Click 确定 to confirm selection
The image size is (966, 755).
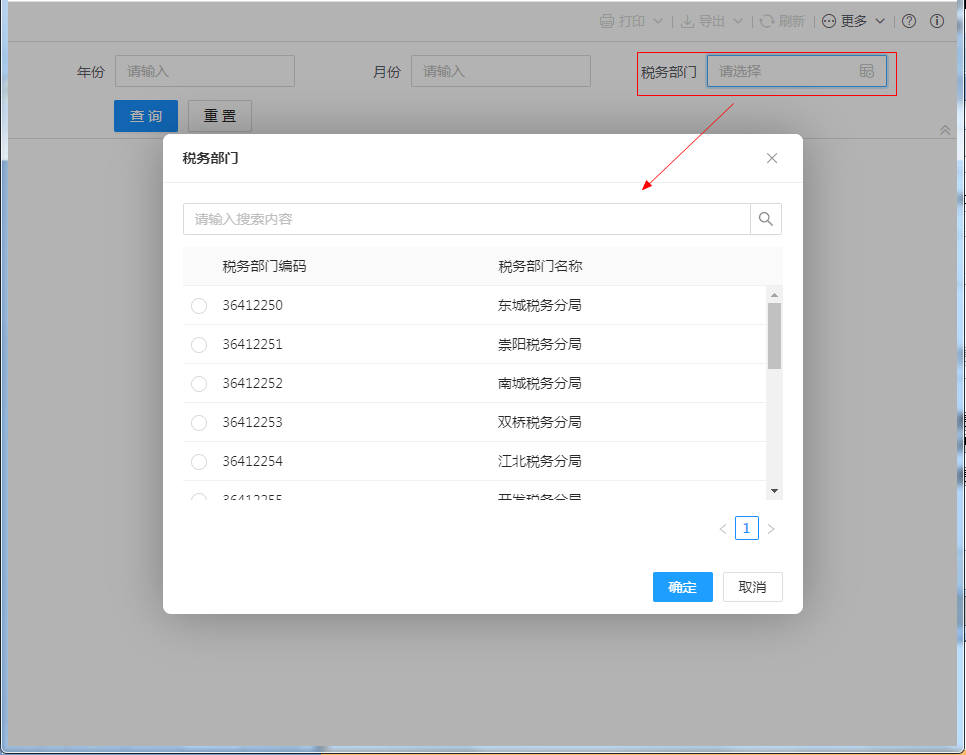(682, 587)
